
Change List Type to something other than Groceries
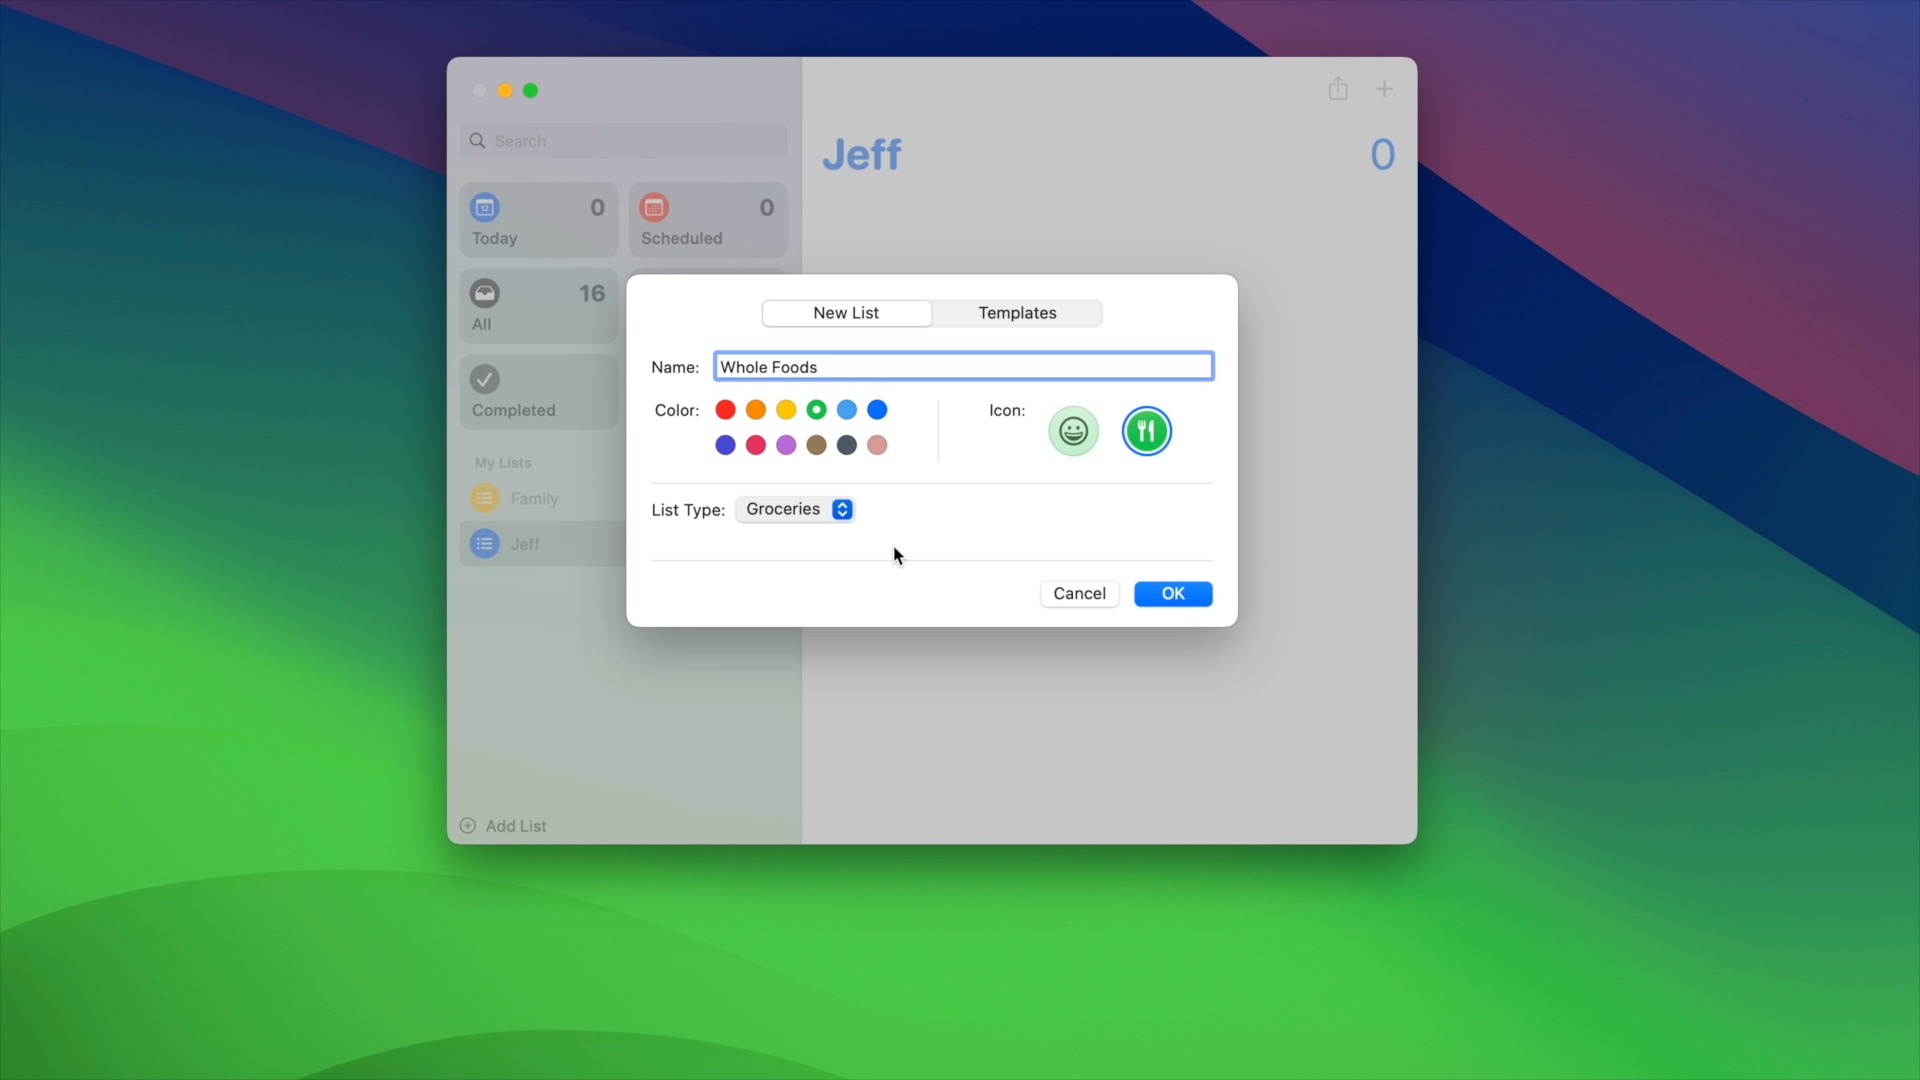point(841,509)
